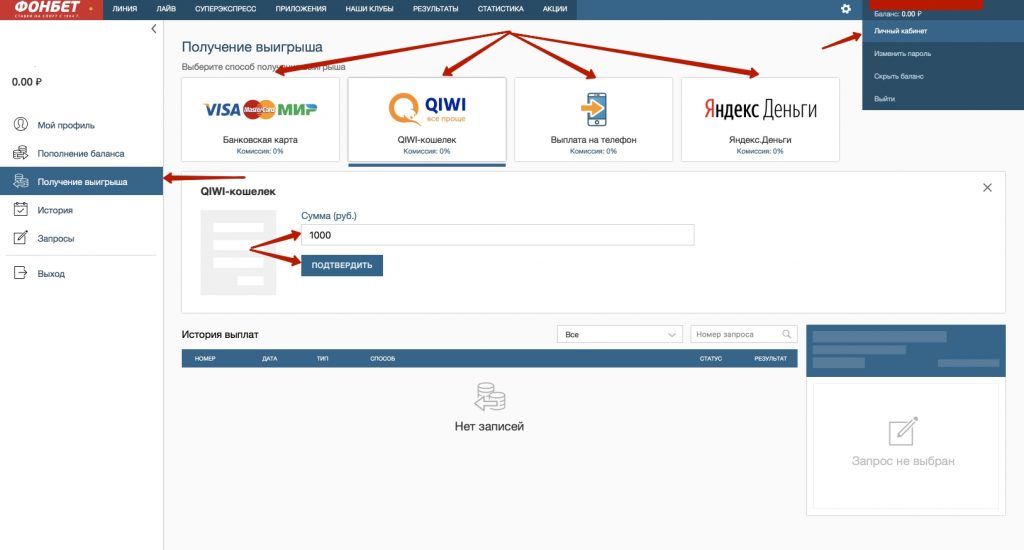This screenshot has height=550, width=1024.
Task: Click the СТАТУС column header
Action: click(711, 359)
